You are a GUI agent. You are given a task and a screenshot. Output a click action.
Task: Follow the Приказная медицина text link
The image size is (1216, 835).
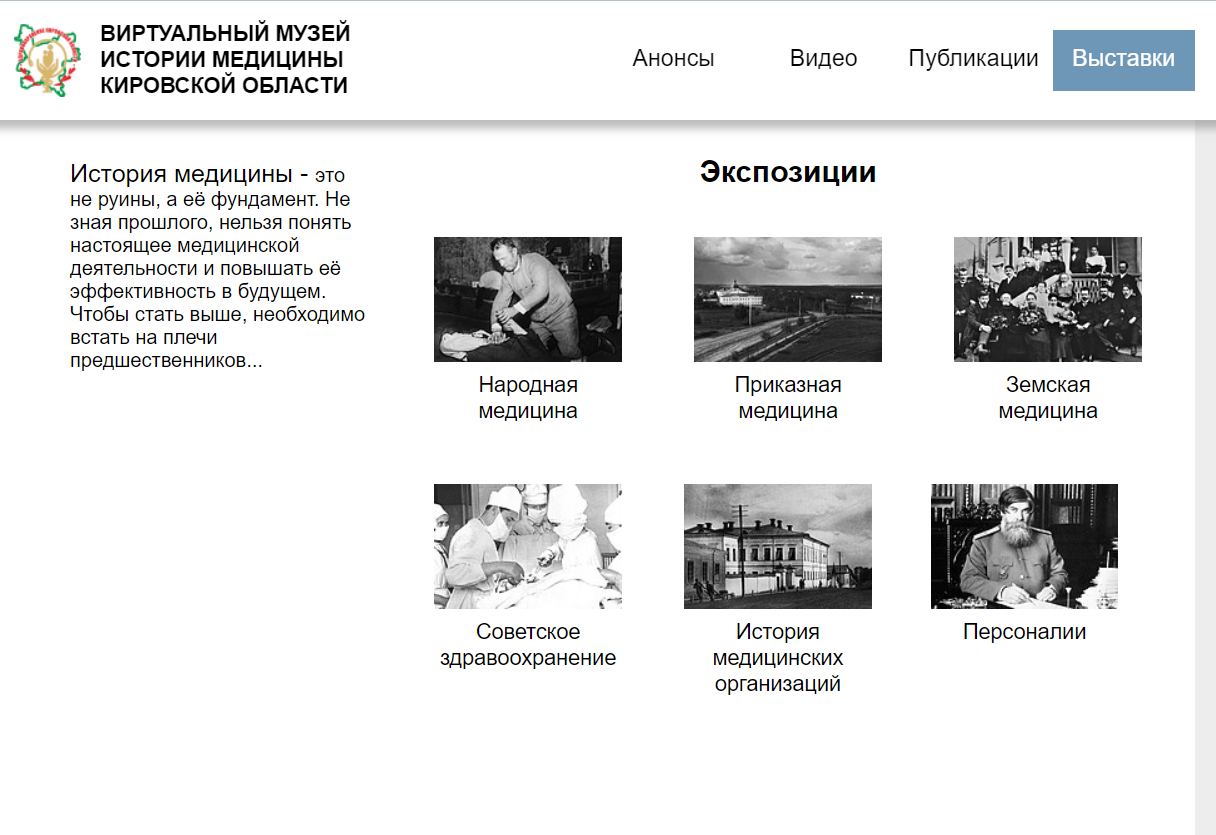coord(788,398)
